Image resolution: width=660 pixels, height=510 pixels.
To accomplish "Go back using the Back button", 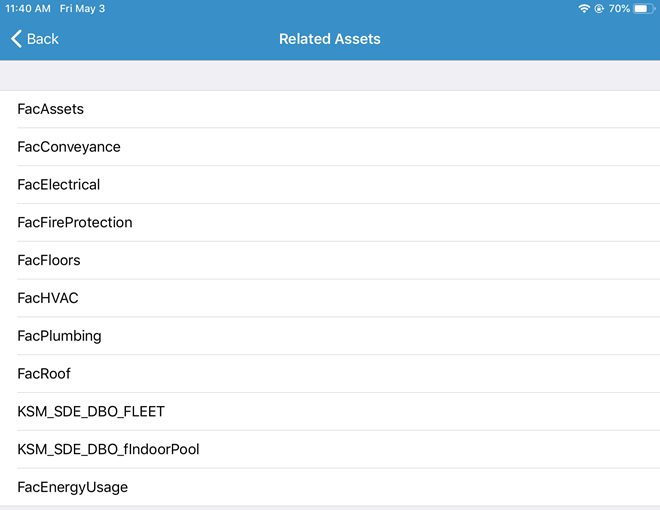I will point(35,39).
